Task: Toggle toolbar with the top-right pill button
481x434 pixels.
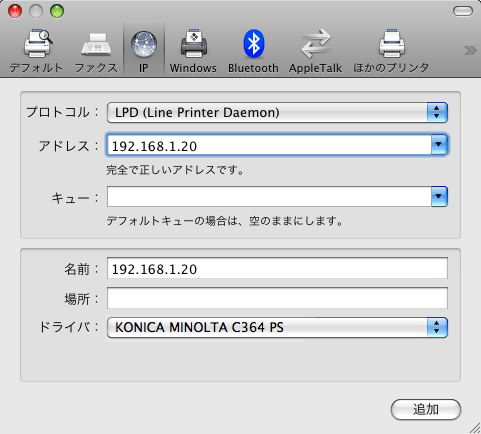Action: coord(463,11)
